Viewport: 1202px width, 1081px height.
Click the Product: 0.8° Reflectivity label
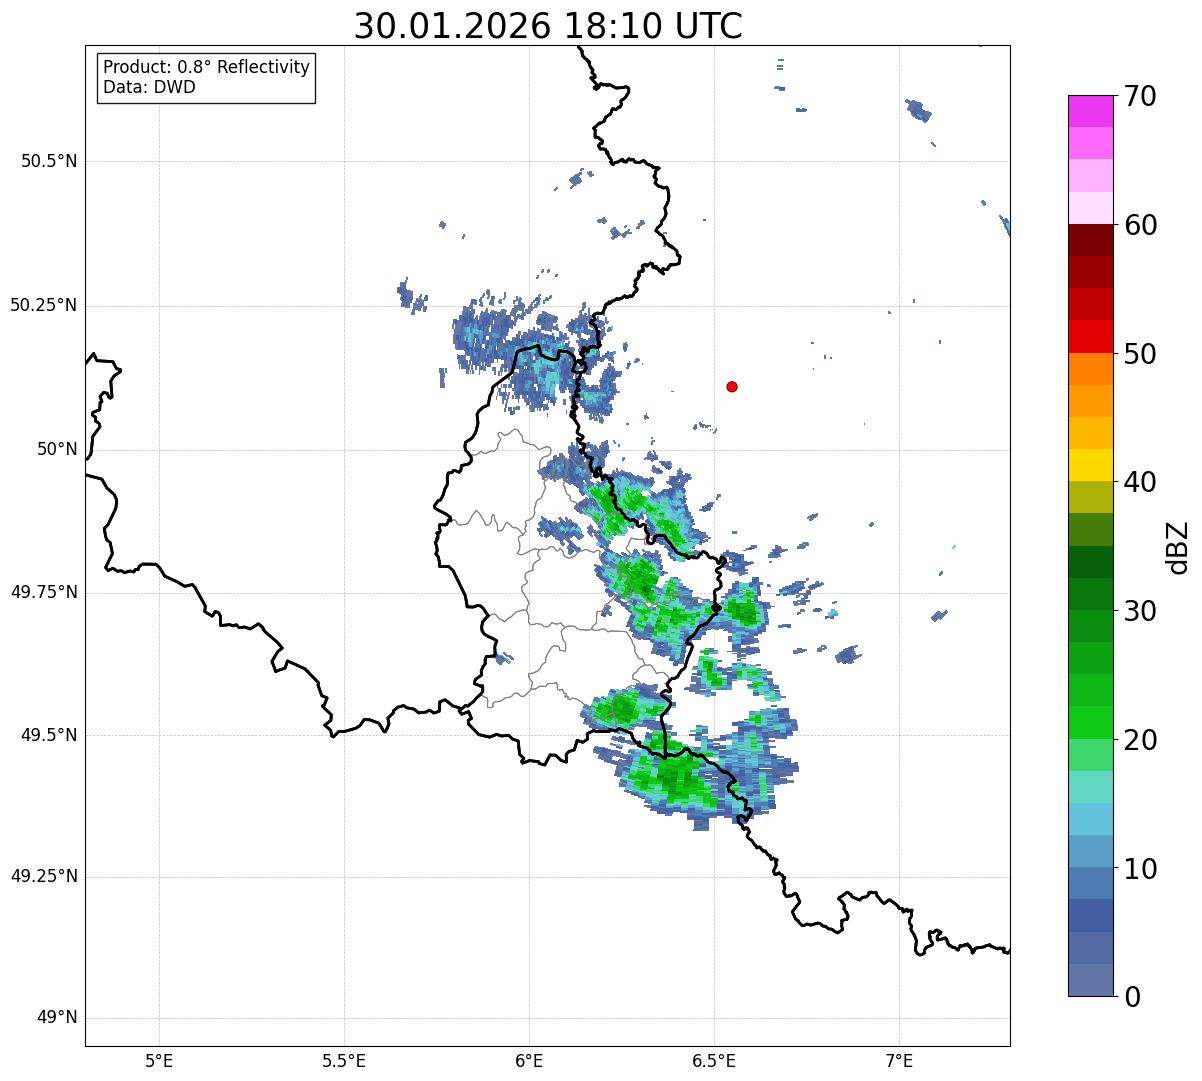tap(207, 67)
